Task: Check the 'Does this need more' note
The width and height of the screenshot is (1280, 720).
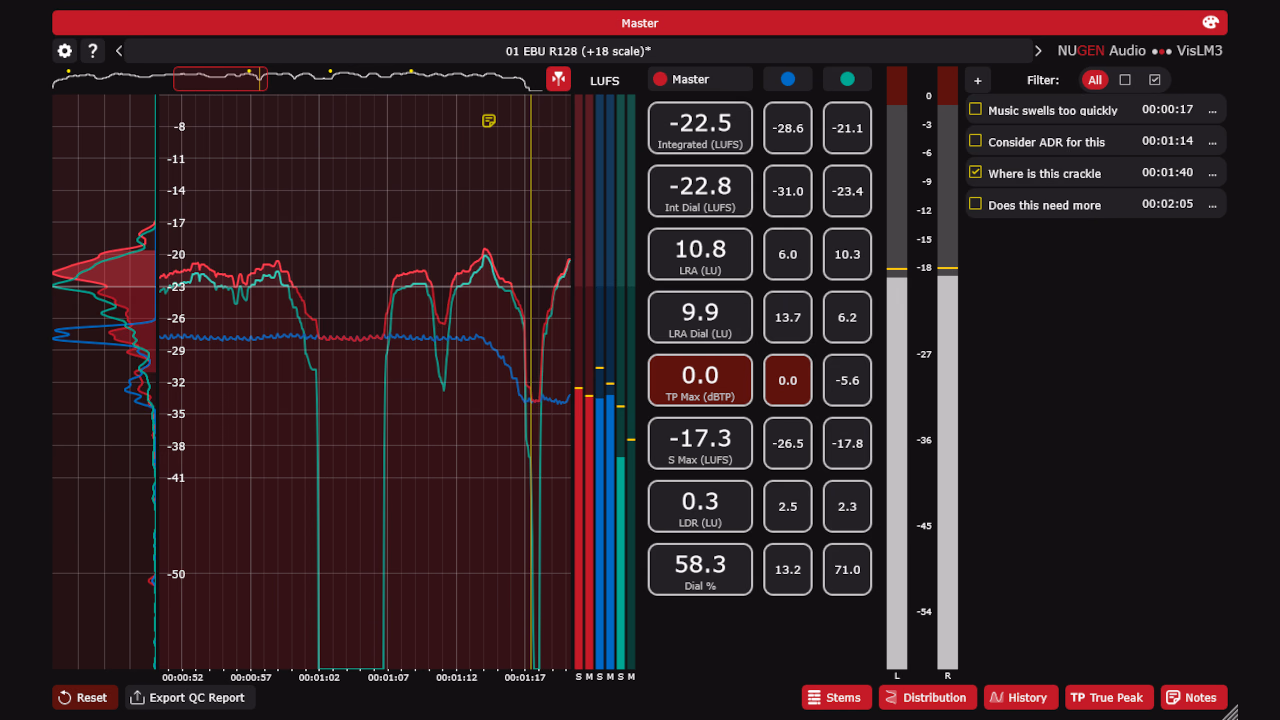Action: pyautogui.click(x=976, y=204)
